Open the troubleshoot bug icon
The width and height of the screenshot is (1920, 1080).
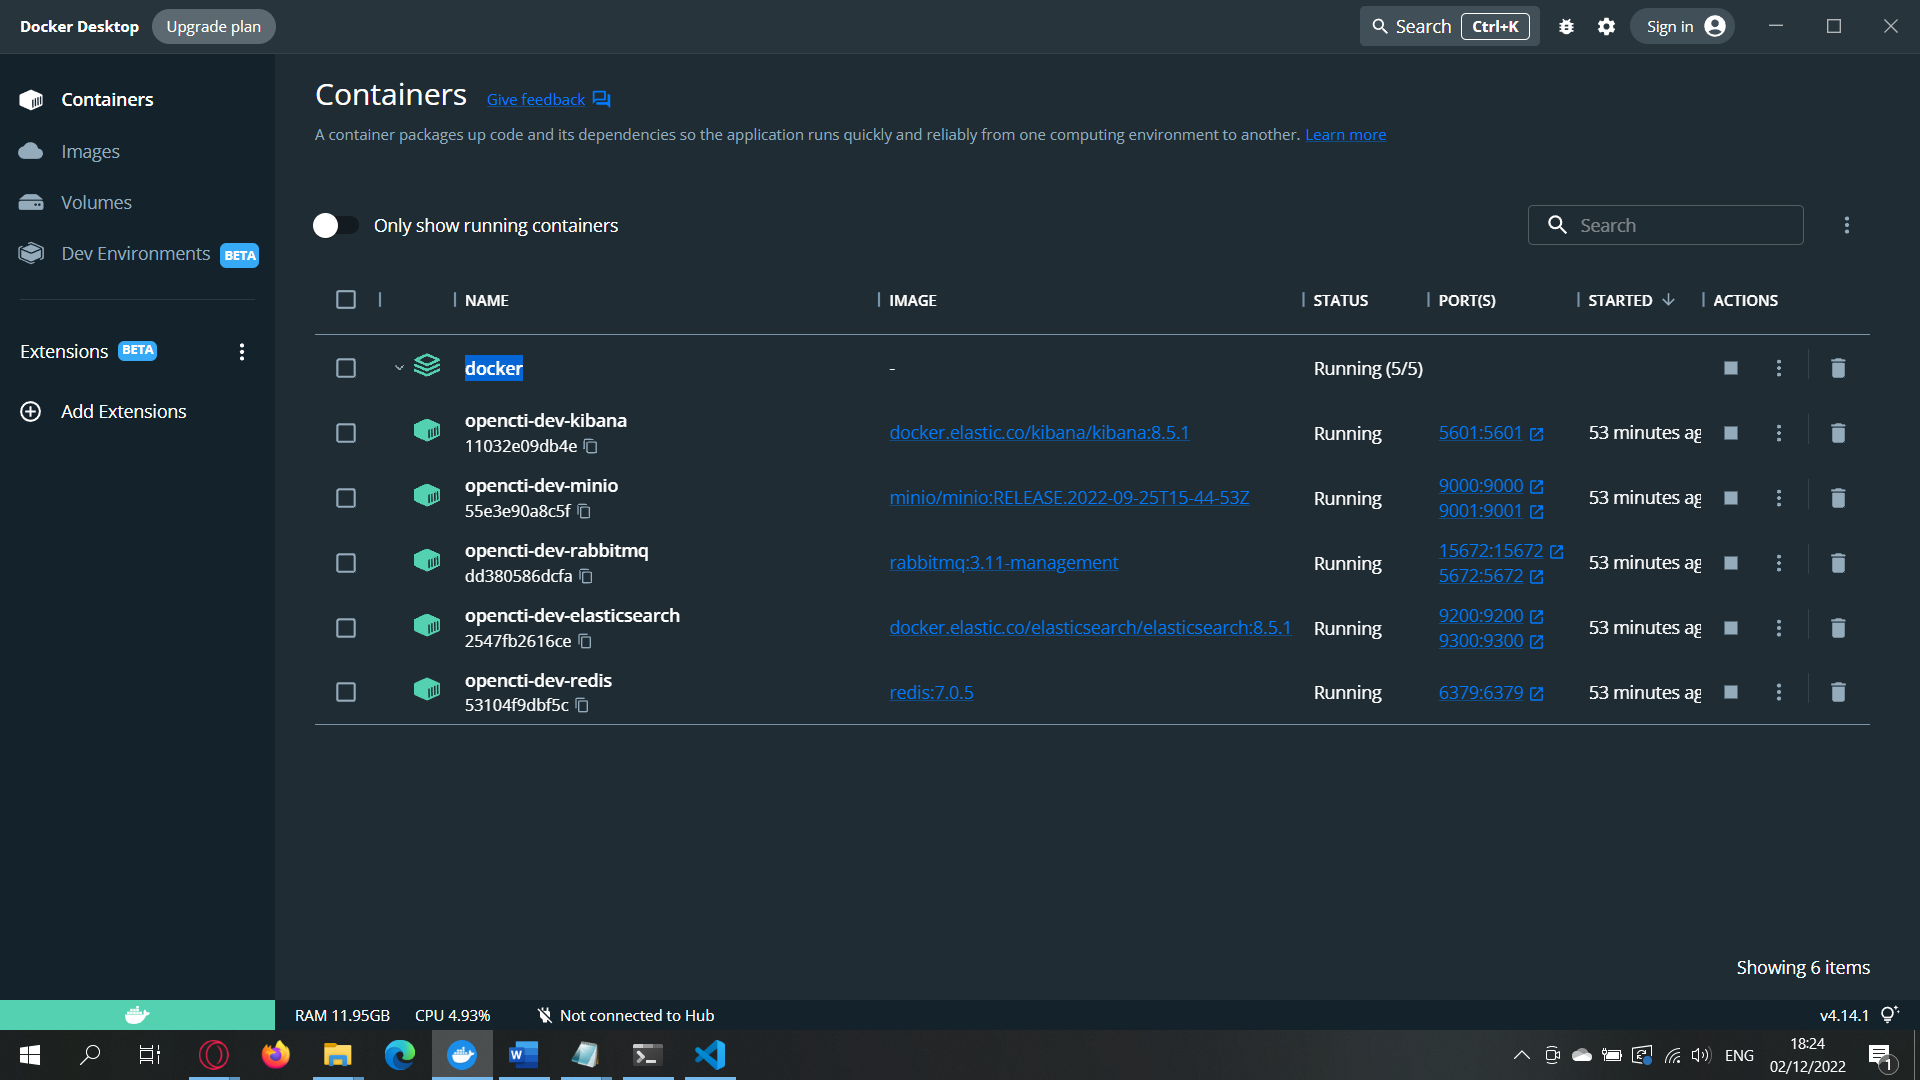tap(1566, 27)
